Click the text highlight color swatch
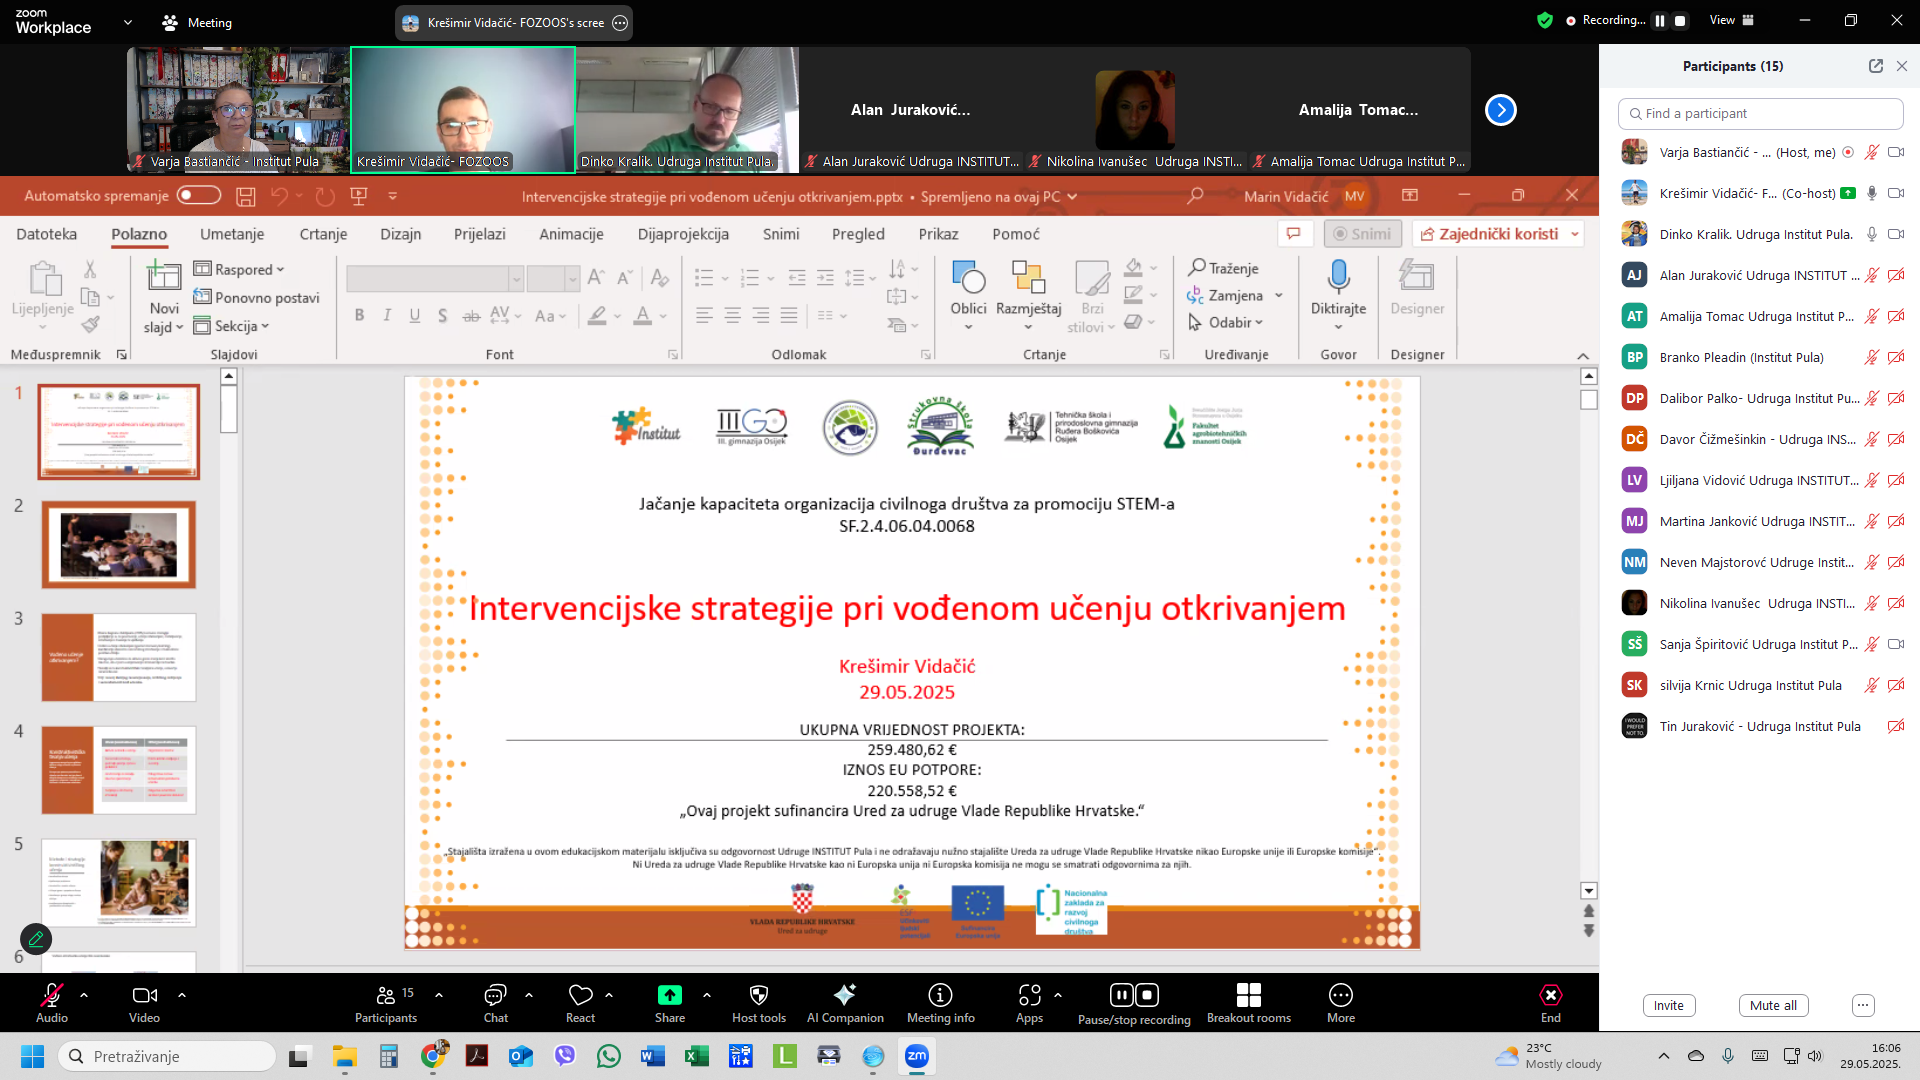Image resolution: width=1920 pixels, height=1080 pixels. pyautogui.click(x=597, y=316)
